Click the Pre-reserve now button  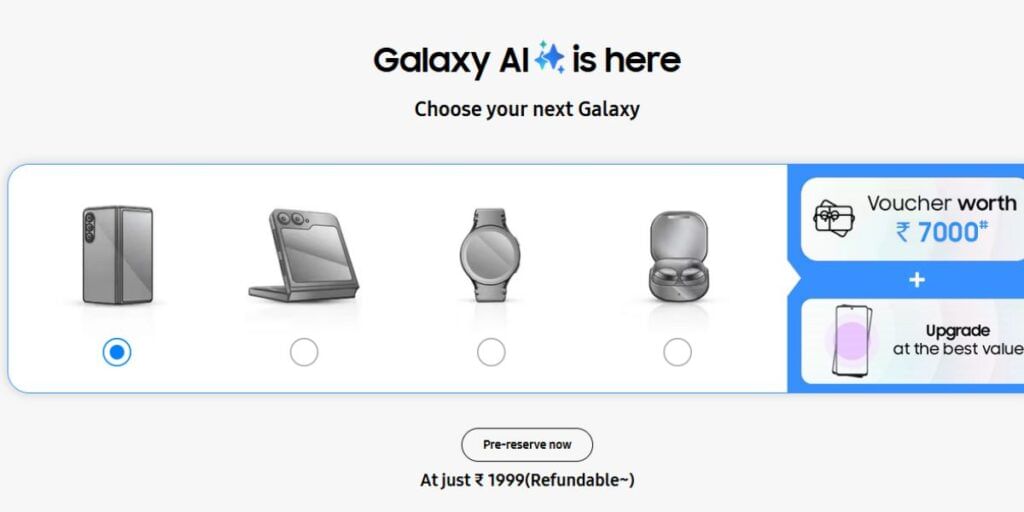click(x=527, y=445)
